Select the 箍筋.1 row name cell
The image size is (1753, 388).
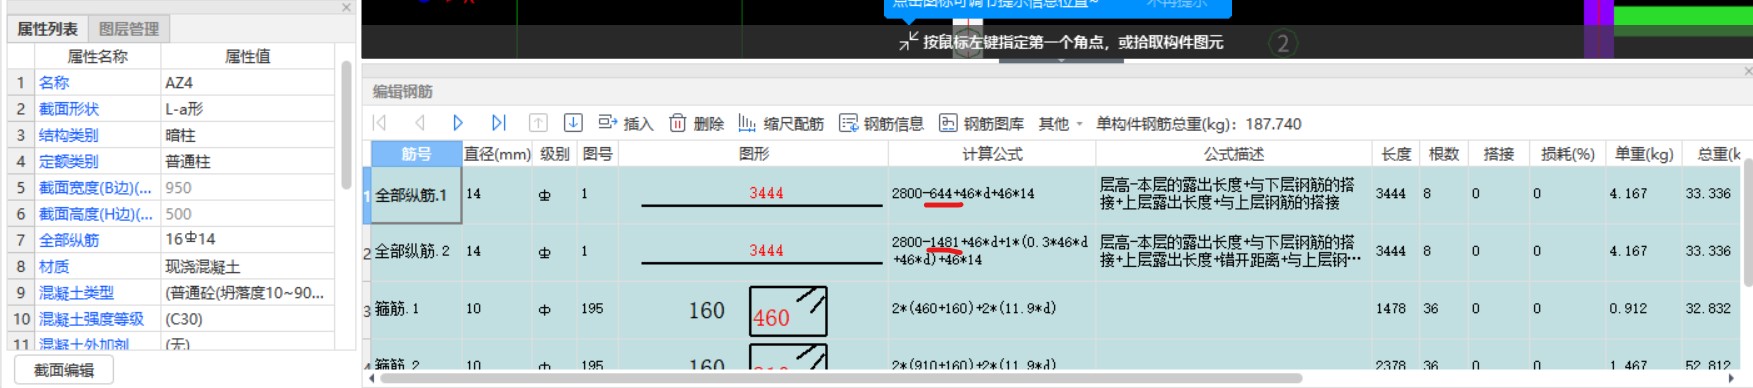pos(416,309)
